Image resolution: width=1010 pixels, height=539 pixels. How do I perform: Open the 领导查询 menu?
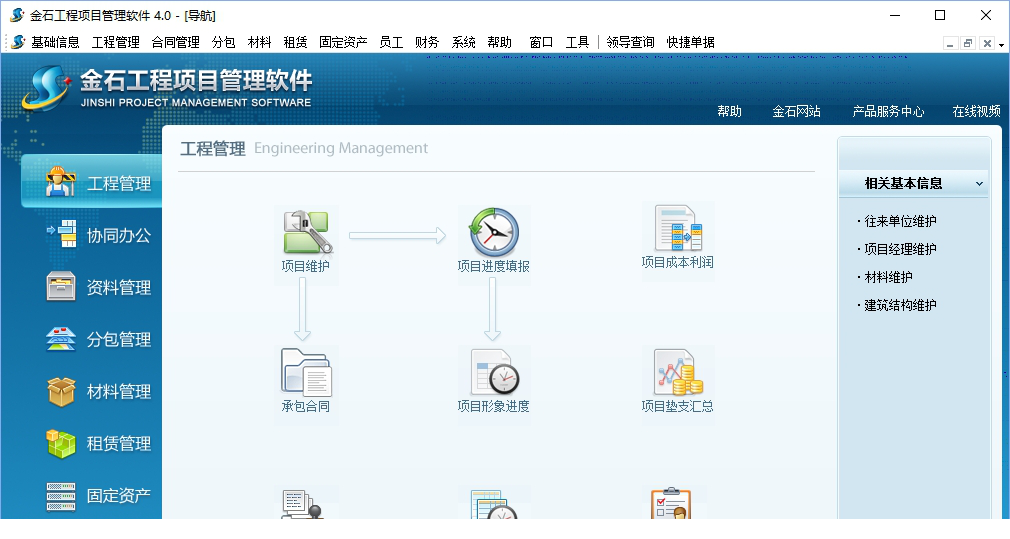(x=630, y=43)
